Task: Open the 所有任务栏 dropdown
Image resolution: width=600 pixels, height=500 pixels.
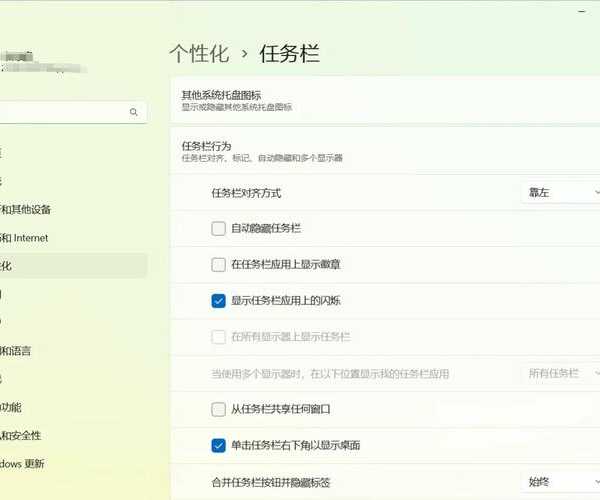Action: (562, 373)
